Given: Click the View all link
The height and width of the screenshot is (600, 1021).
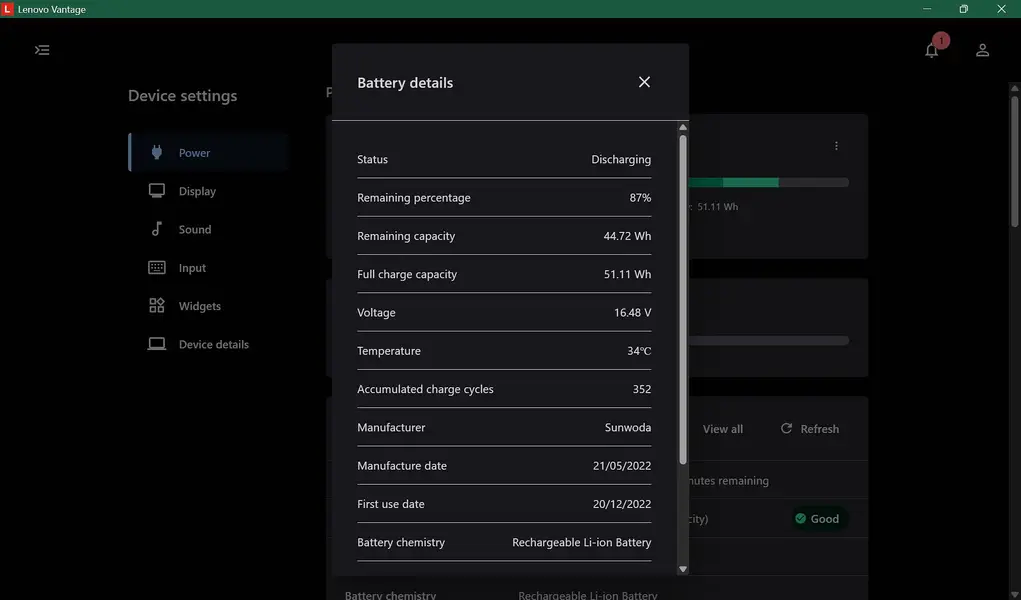Looking at the screenshot, I should 722,429.
